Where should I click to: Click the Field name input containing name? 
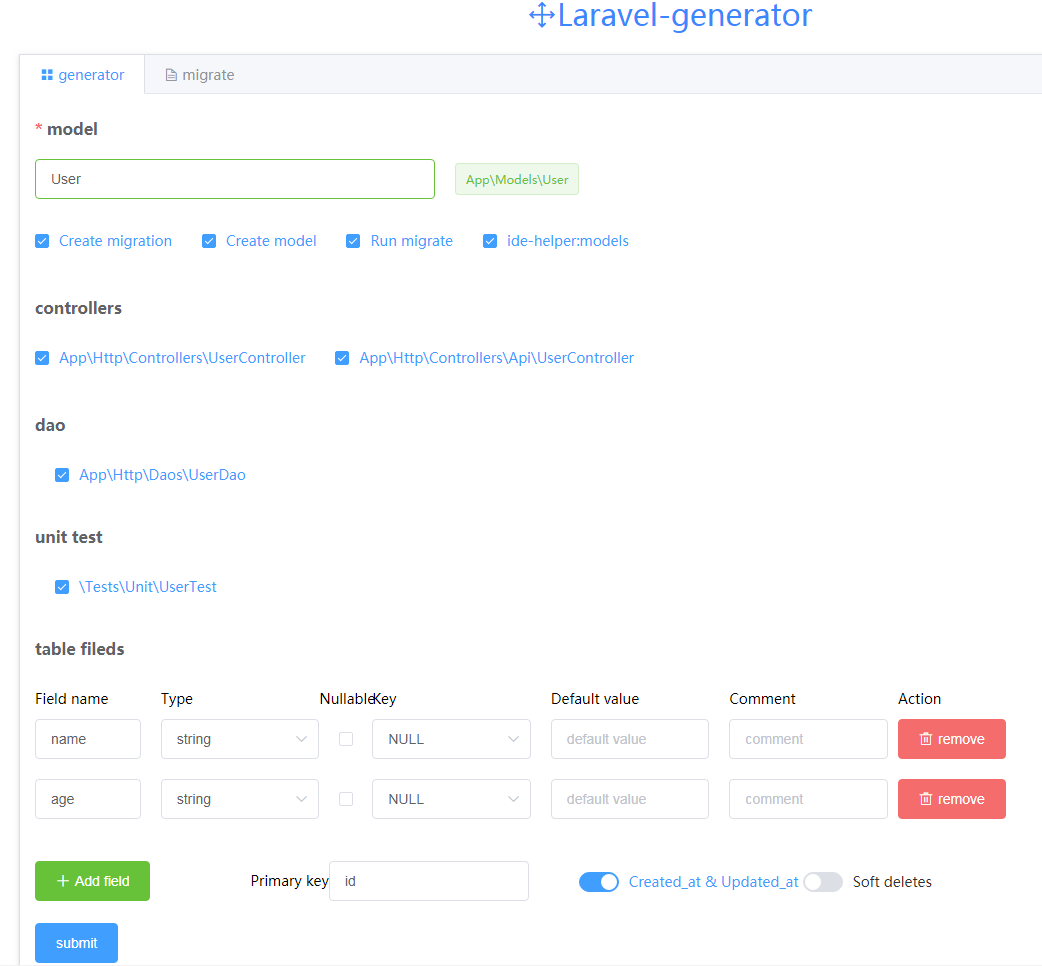point(88,739)
